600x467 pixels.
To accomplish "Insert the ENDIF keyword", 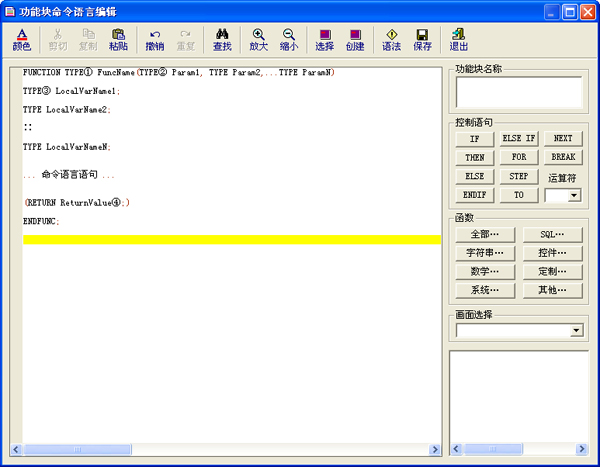I will click(474, 195).
